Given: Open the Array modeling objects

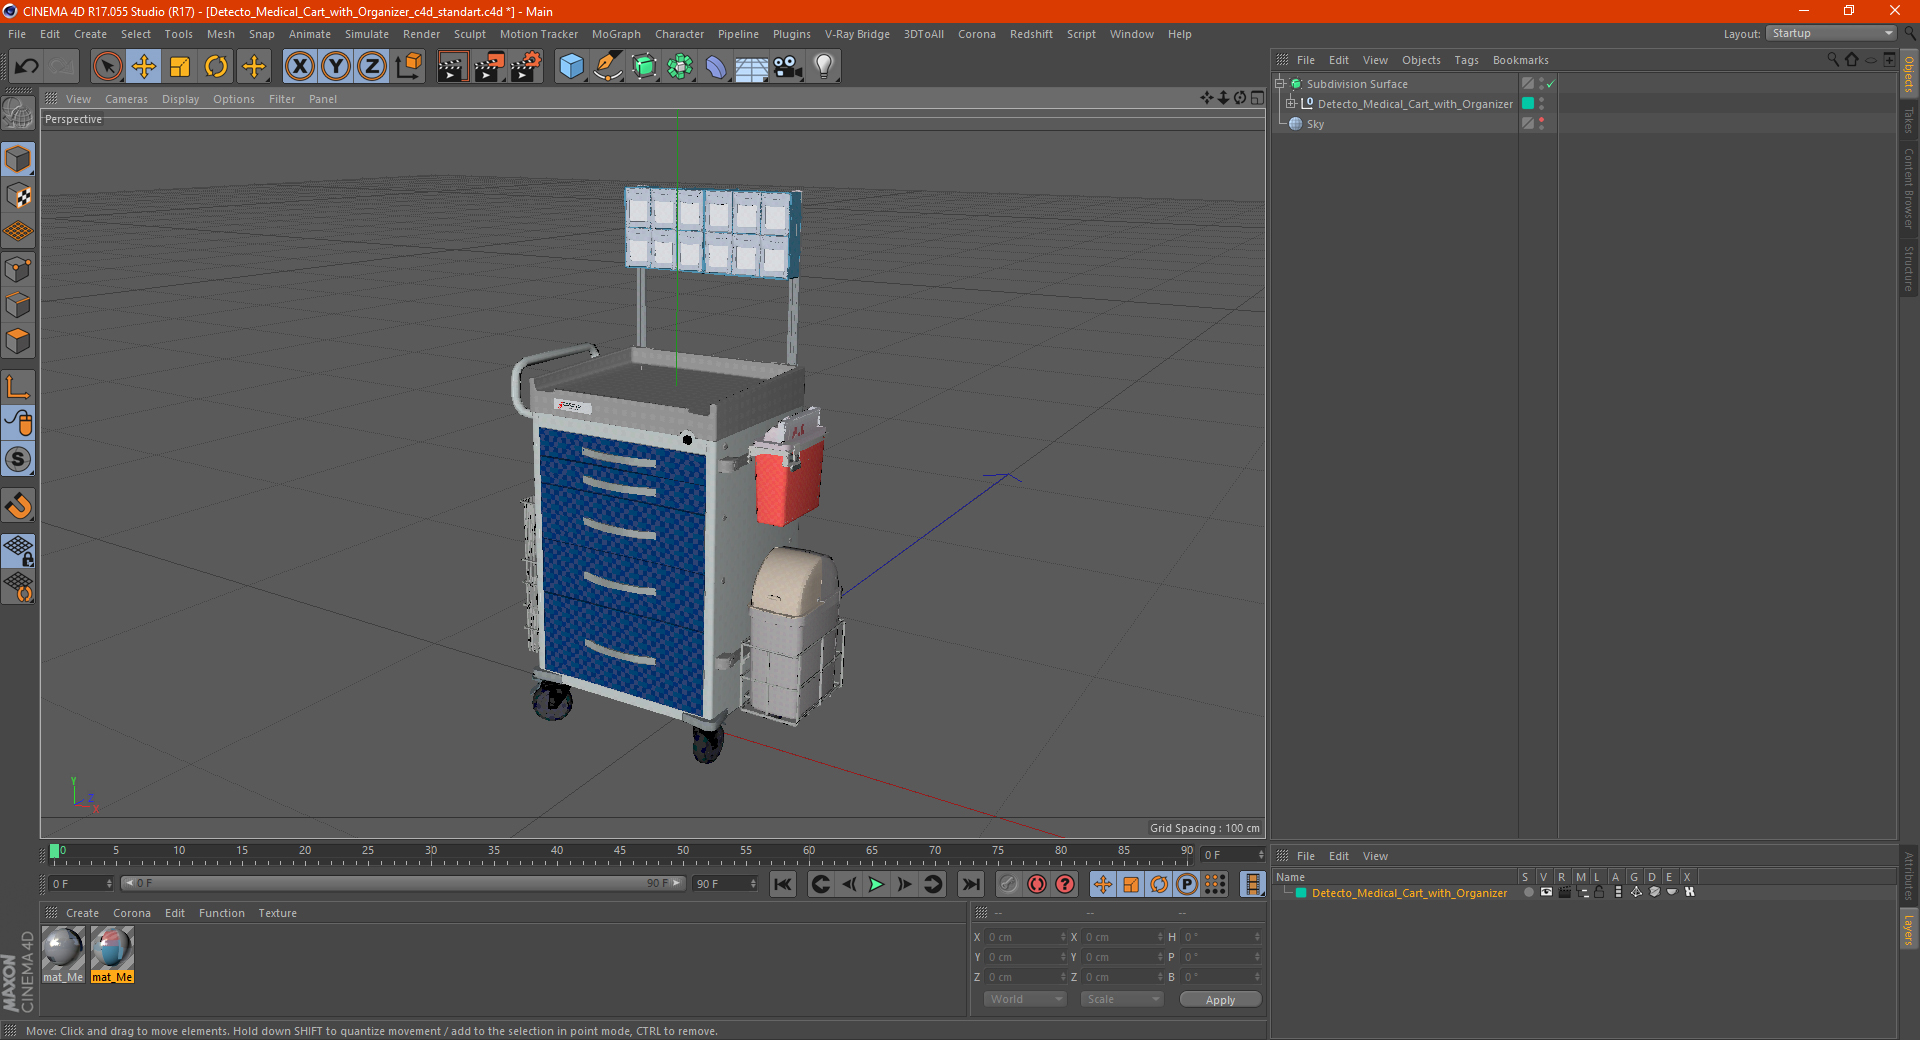Looking at the screenshot, I should [x=680, y=67].
